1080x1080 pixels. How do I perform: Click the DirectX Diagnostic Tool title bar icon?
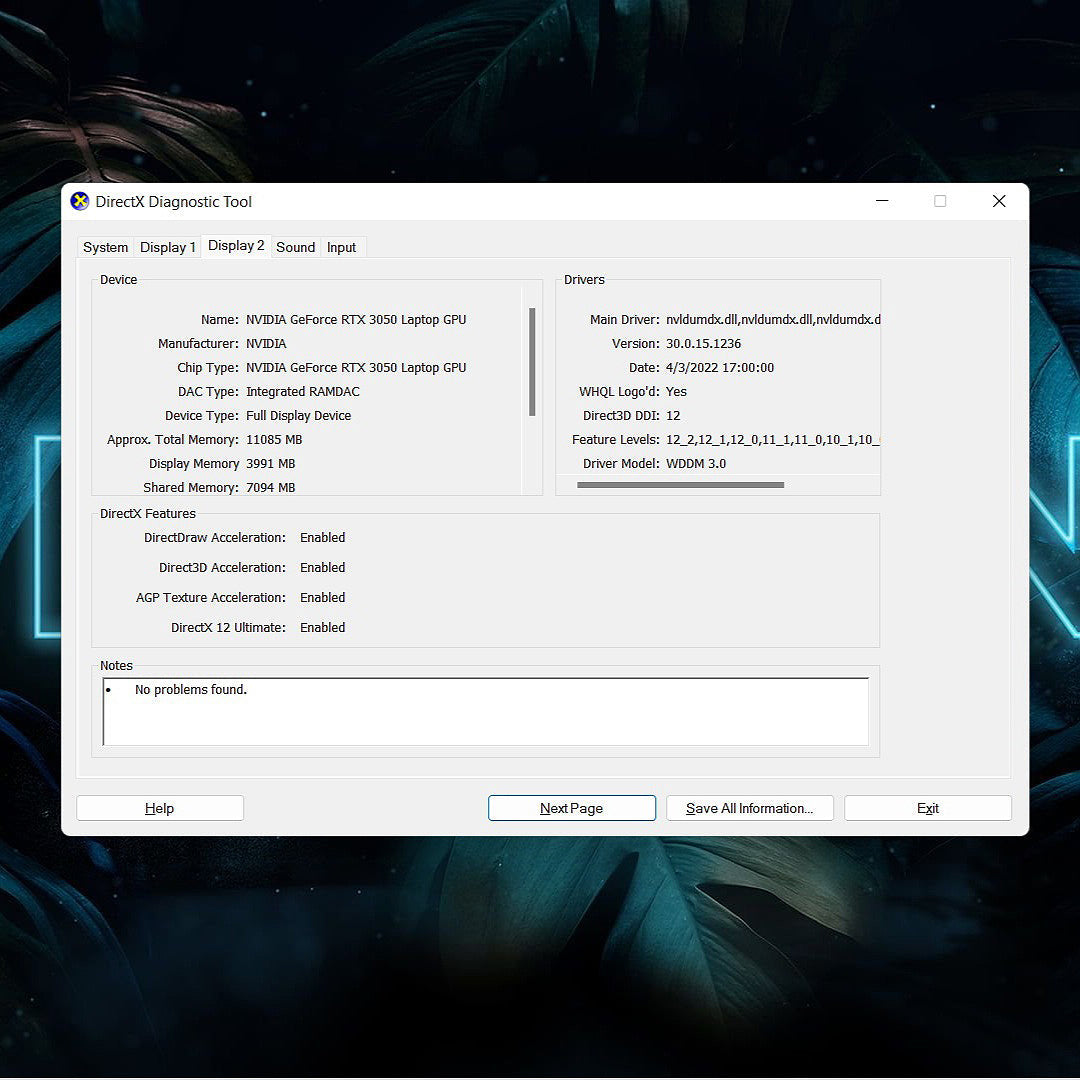pos(81,201)
